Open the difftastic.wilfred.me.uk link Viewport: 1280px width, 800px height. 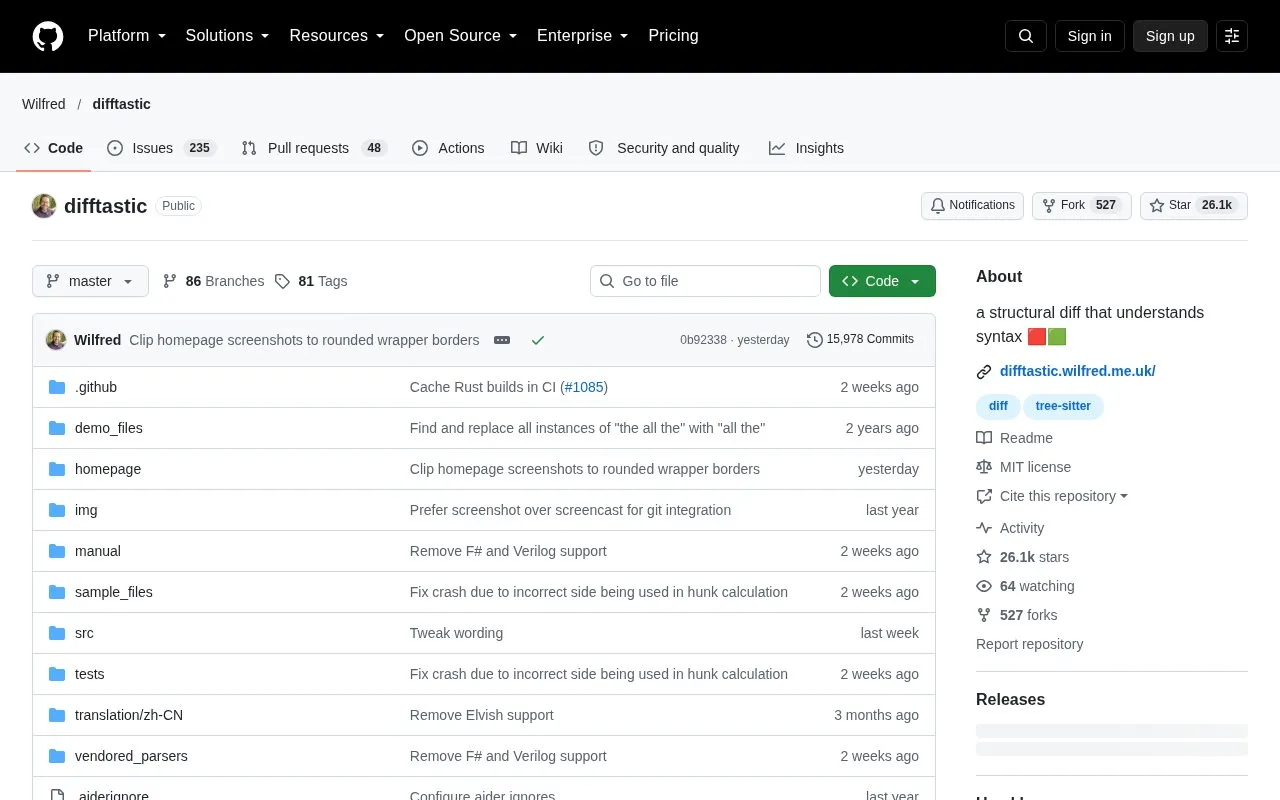[1078, 371]
